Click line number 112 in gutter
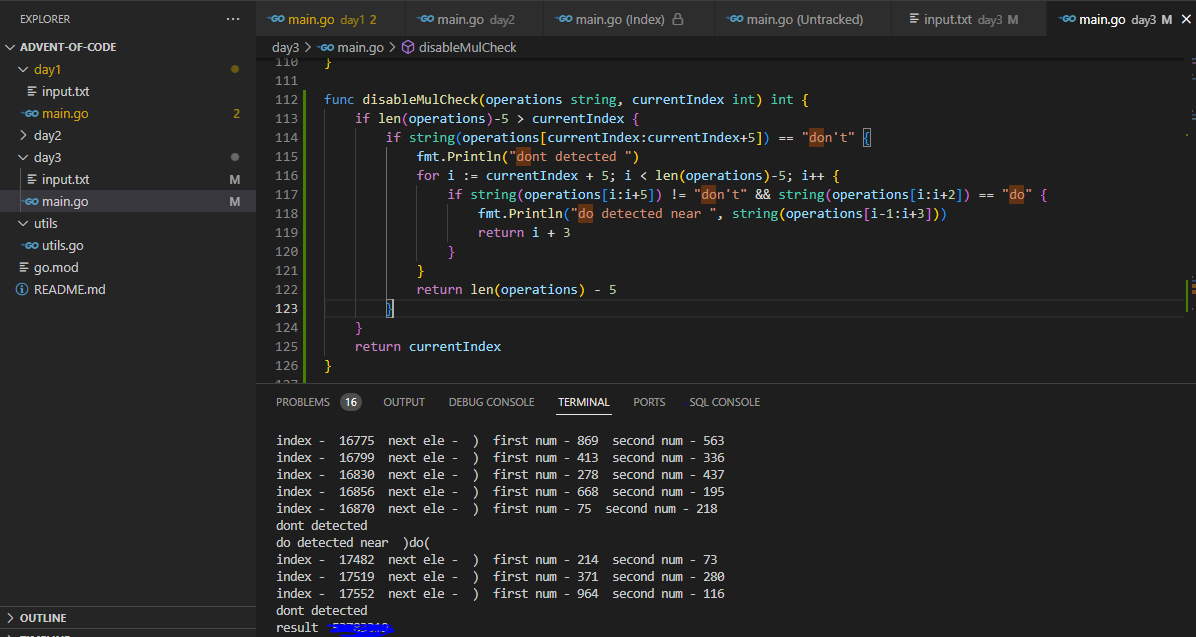 click(286, 99)
